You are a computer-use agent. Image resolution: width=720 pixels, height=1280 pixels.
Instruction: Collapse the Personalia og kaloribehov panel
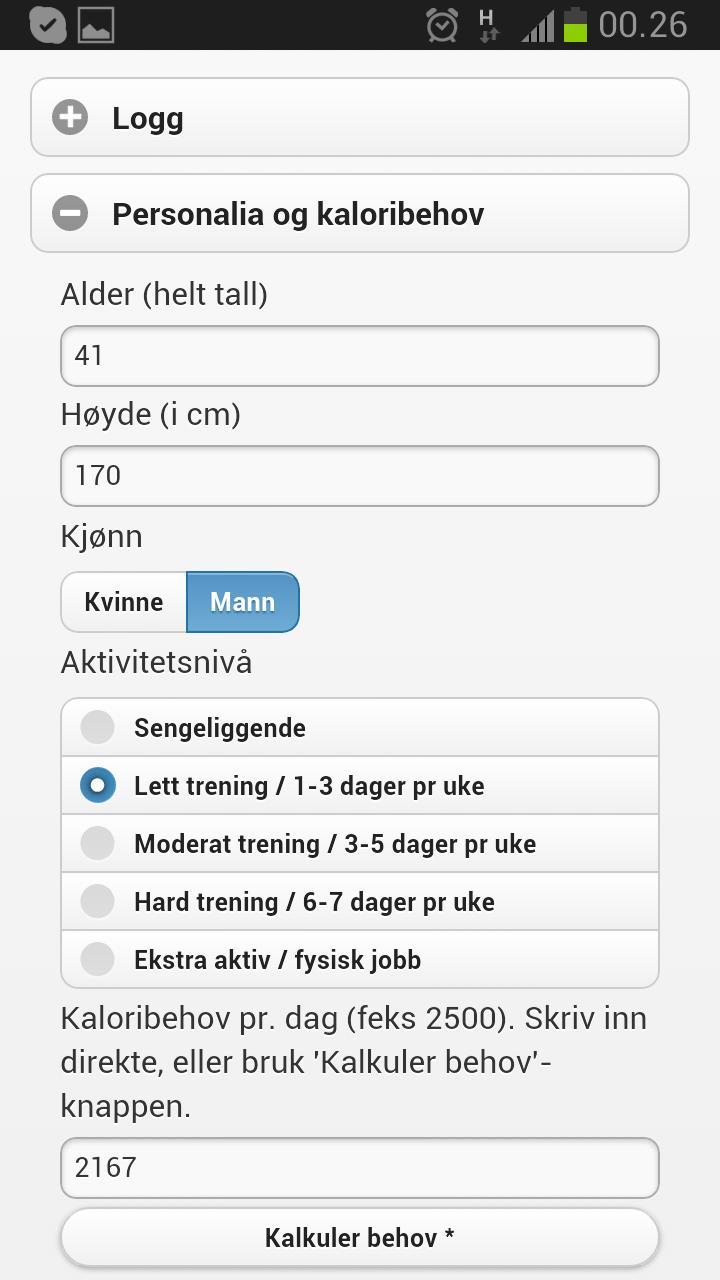tap(360, 213)
